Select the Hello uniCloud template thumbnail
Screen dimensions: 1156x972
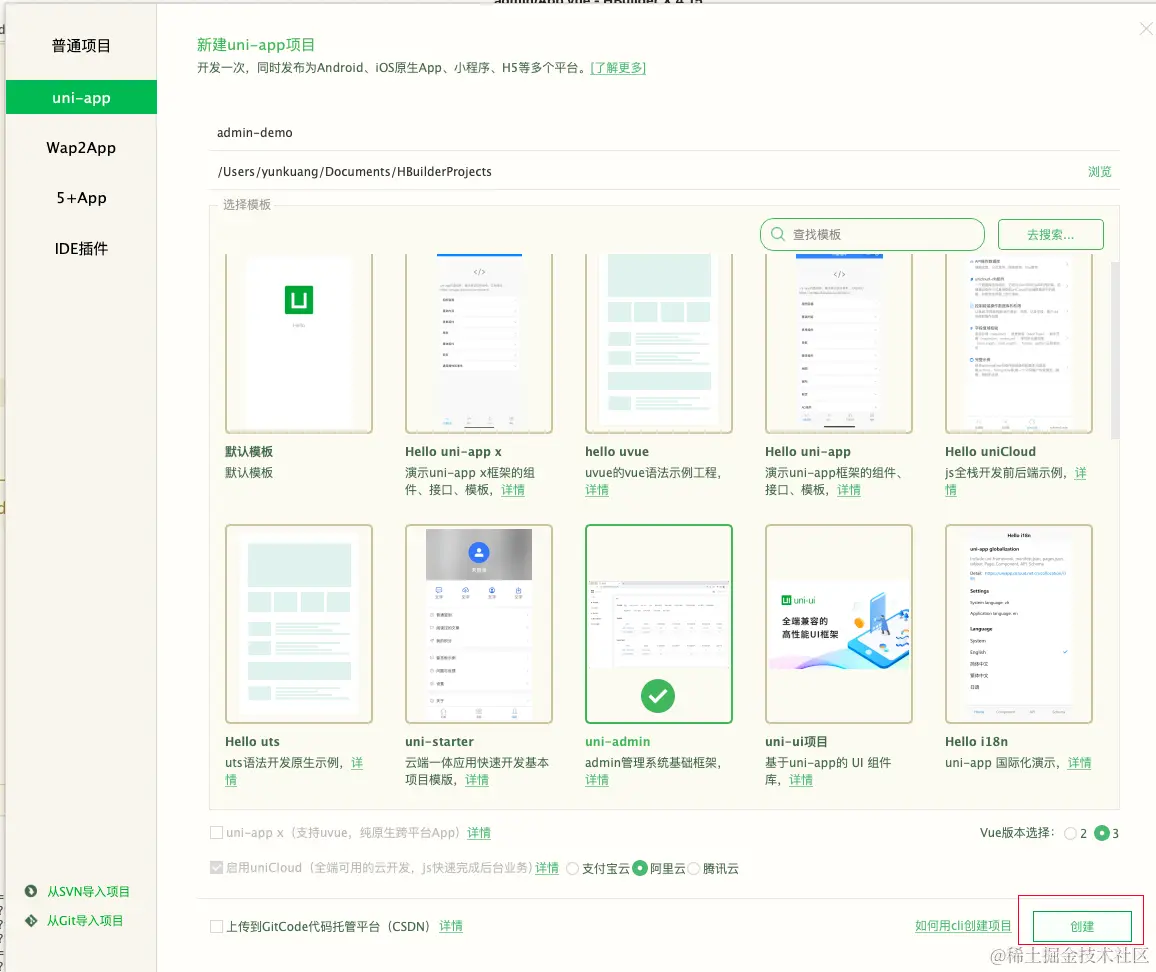1018,344
